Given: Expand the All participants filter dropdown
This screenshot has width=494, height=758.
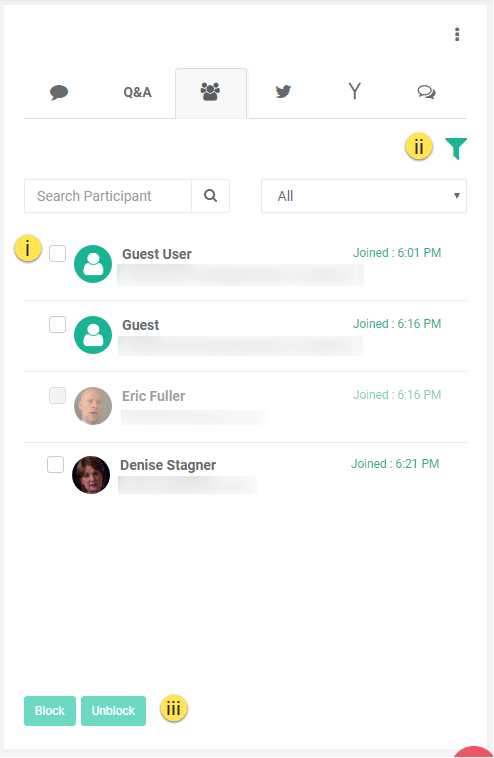Looking at the screenshot, I should [x=364, y=196].
